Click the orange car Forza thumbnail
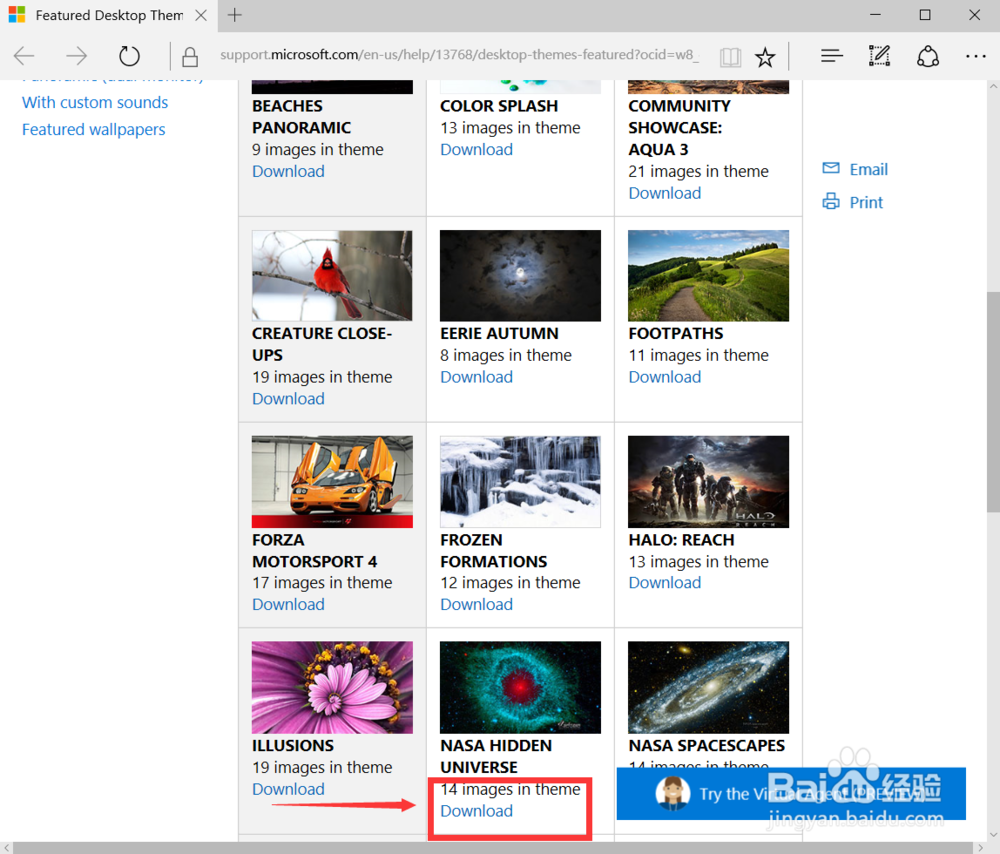Image resolution: width=1000 pixels, height=854 pixels. click(x=332, y=482)
